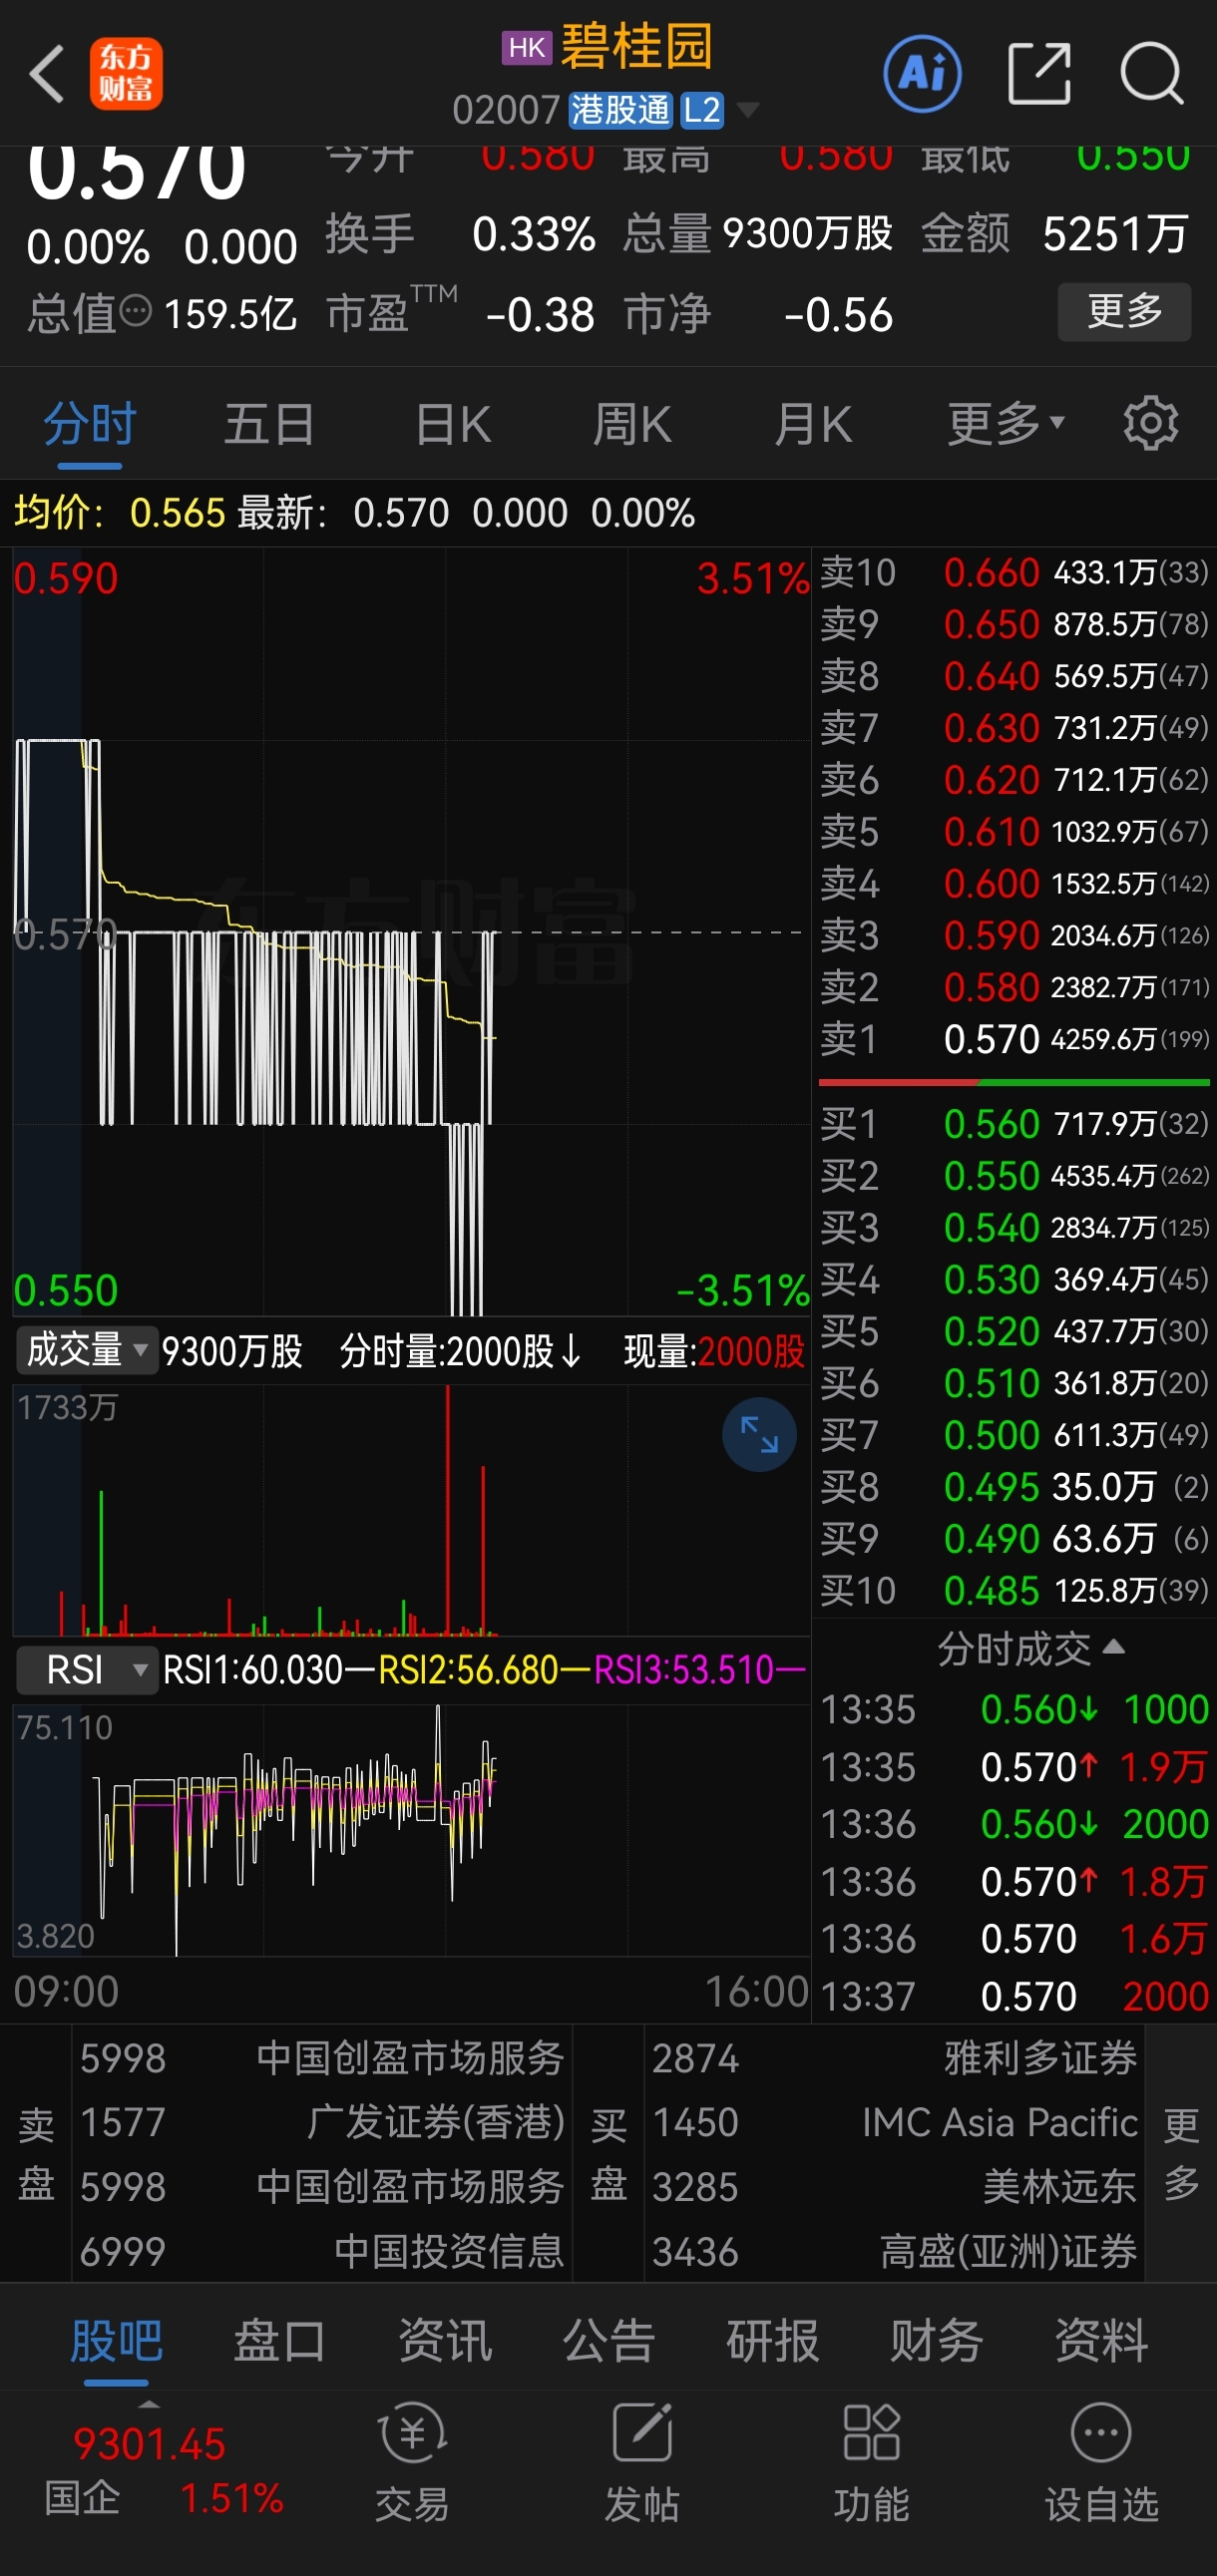Tap buyer broker IMC Asia Pacific
Image resolution: width=1217 pixels, height=2576 pixels.
[1000, 2122]
